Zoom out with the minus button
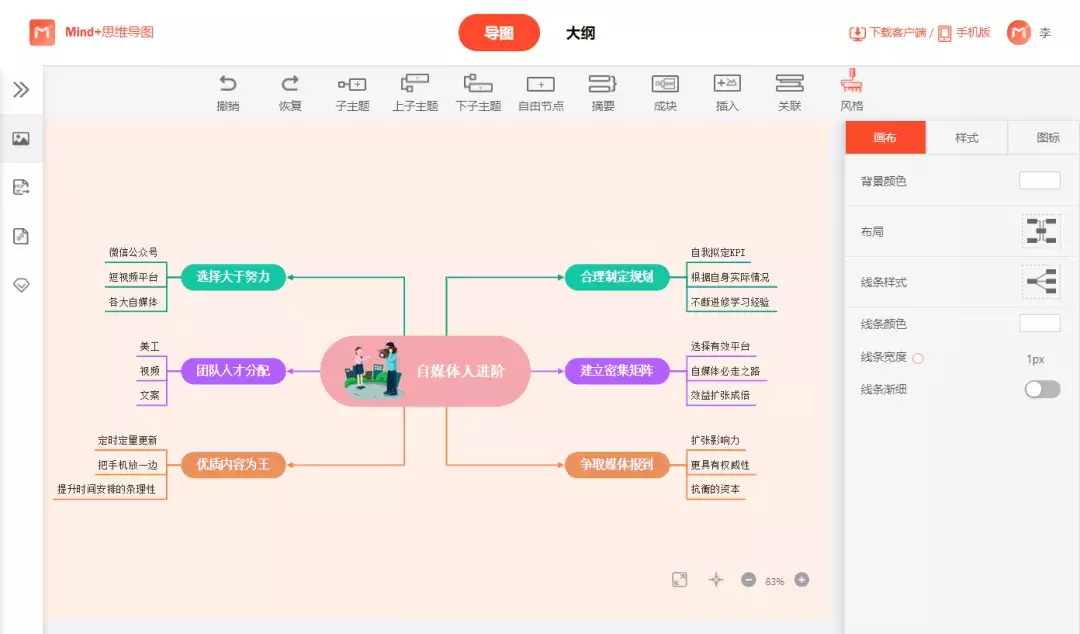1080x634 pixels. (748, 580)
